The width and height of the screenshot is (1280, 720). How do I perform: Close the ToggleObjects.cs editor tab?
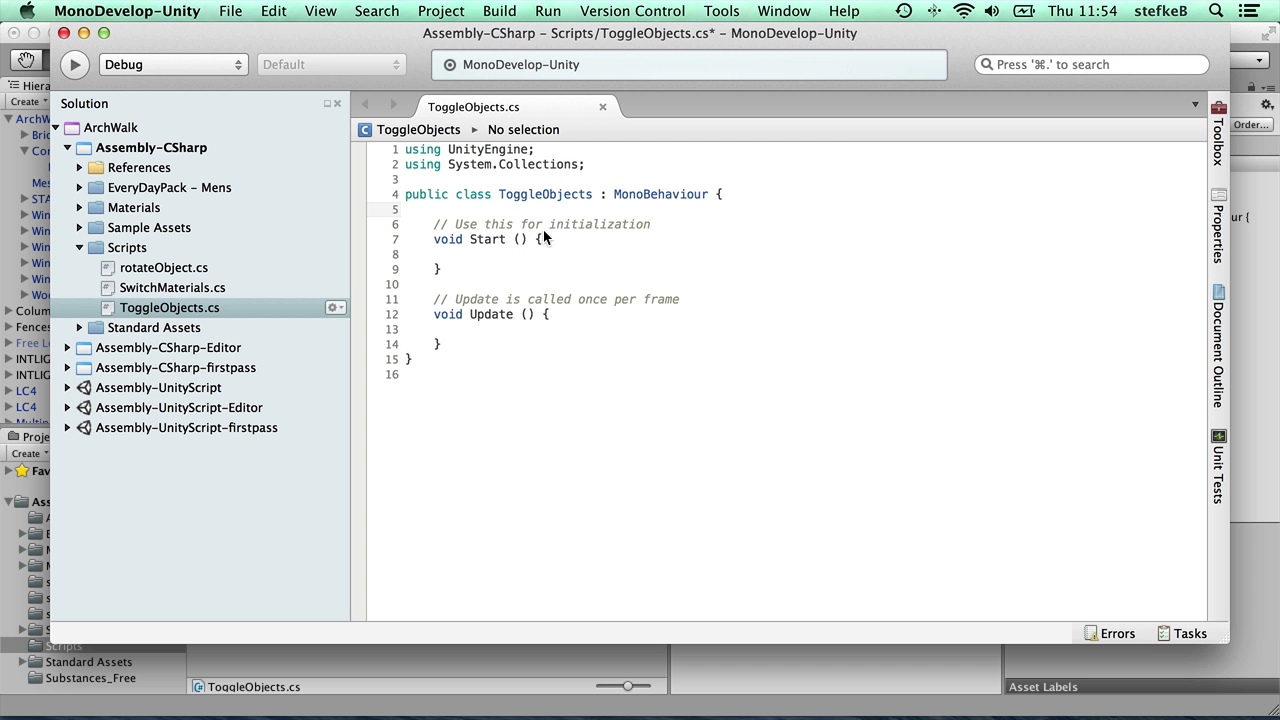tap(603, 107)
